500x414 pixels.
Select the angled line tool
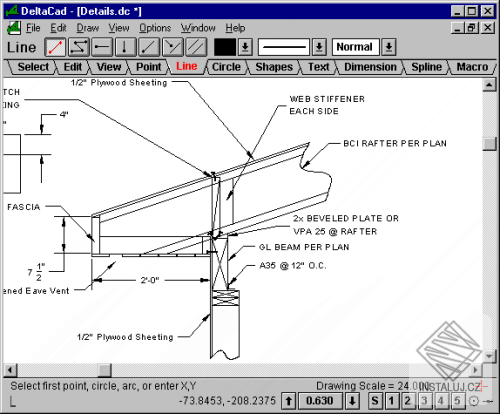[149, 47]
